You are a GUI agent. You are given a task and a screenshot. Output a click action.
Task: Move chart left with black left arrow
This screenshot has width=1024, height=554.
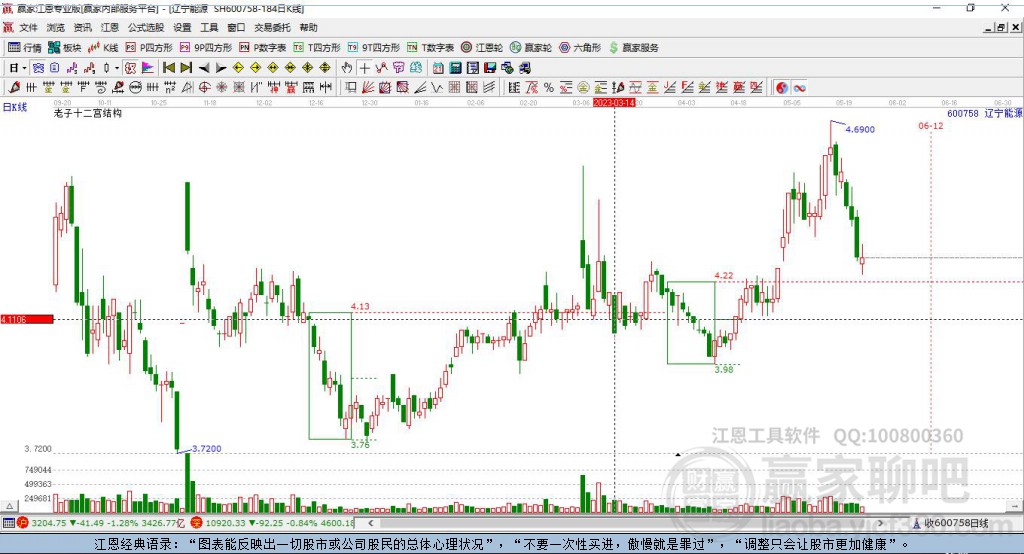click(204, 68)
